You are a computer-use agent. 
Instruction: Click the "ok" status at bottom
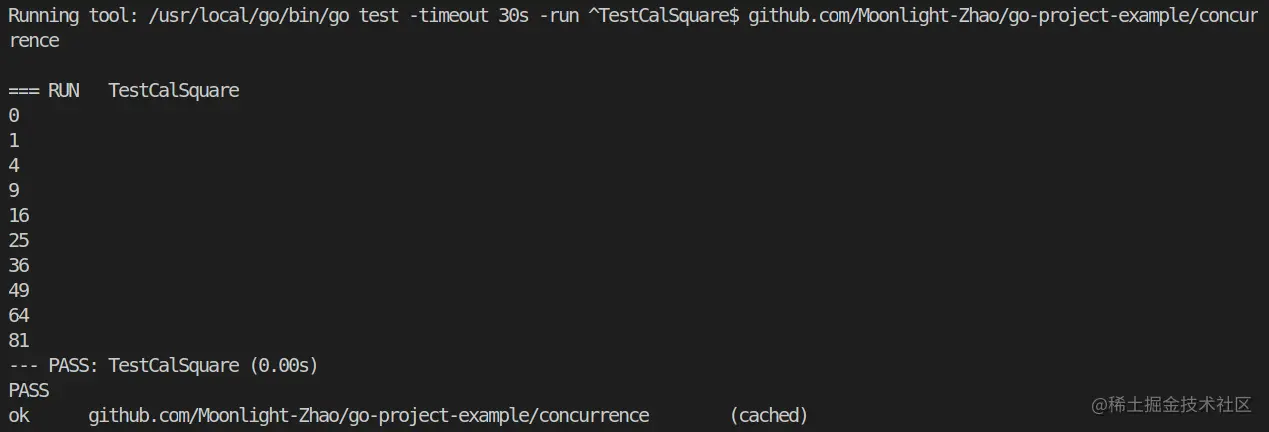tap(19, 415)
